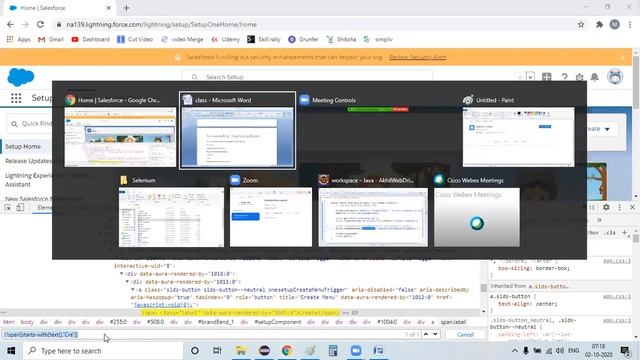Viewport: 640px width, 360px height.
Task: Reload the Salesforce page
Action: tap(40, 24)
